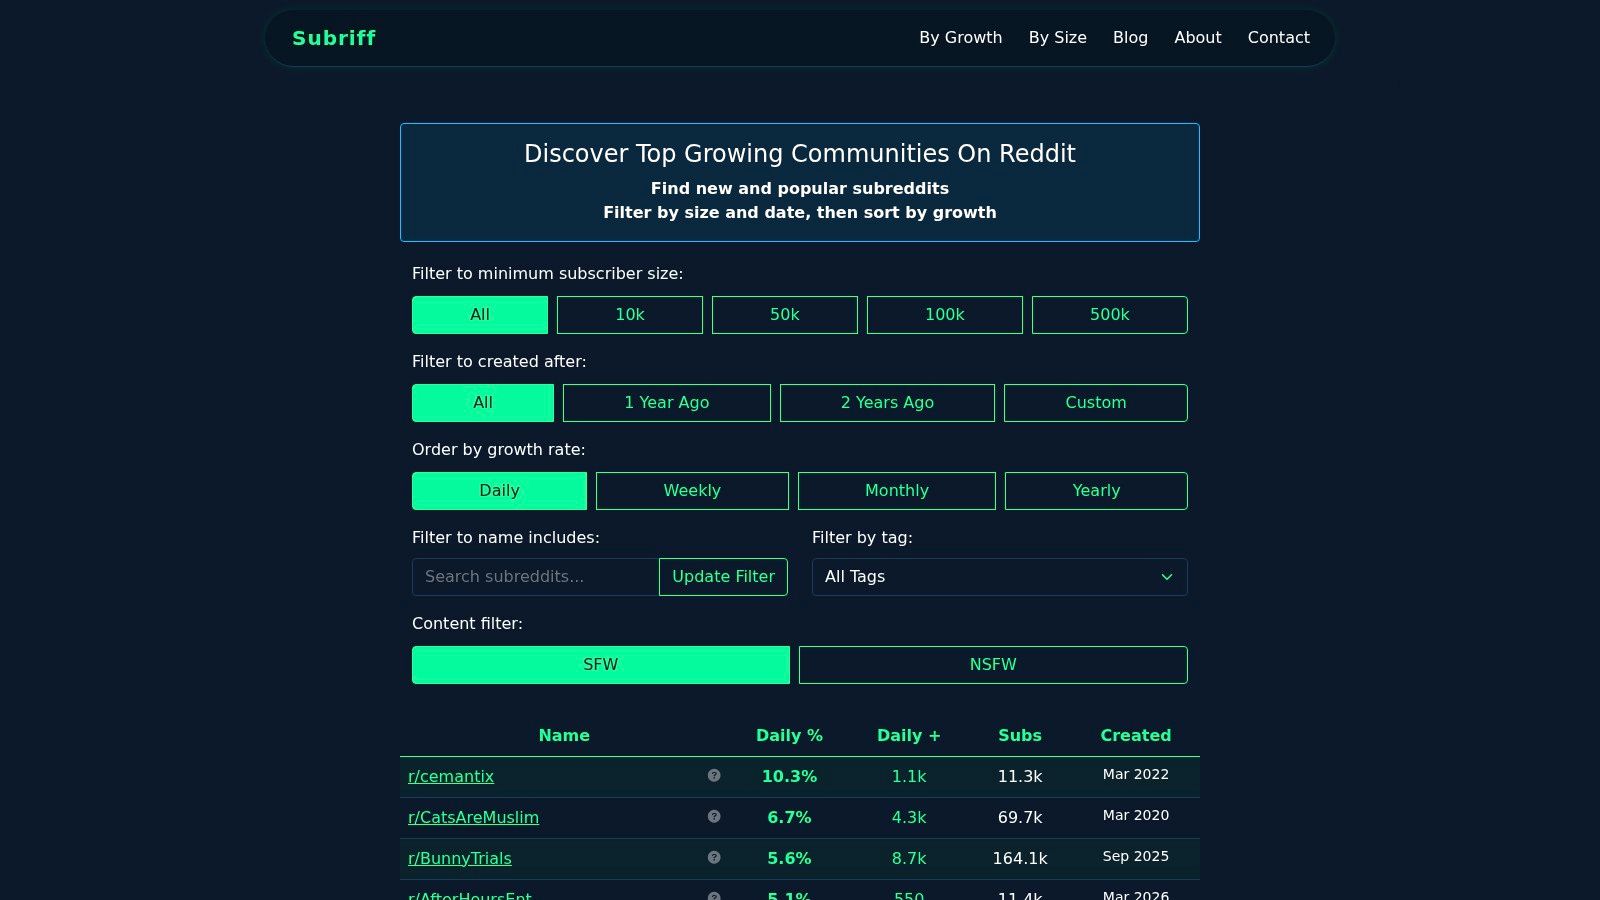This screenshot has height=900, width=1600.
Task: Open By Size in the navigation
Action: pos(1058,38)
